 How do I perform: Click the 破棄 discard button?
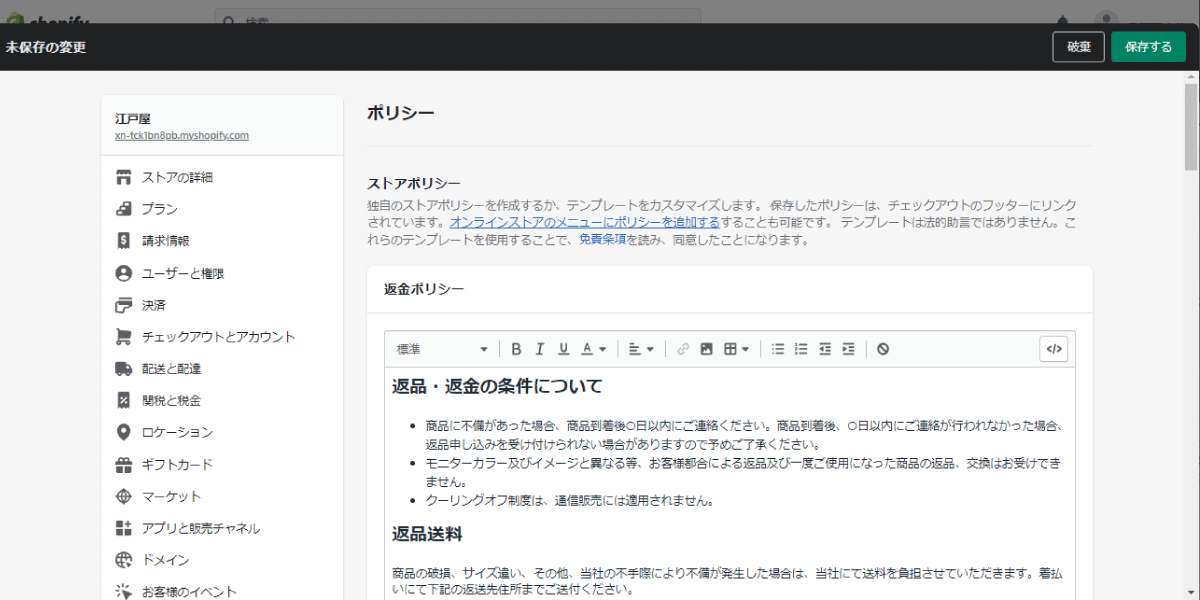[x=1078, y=47]
